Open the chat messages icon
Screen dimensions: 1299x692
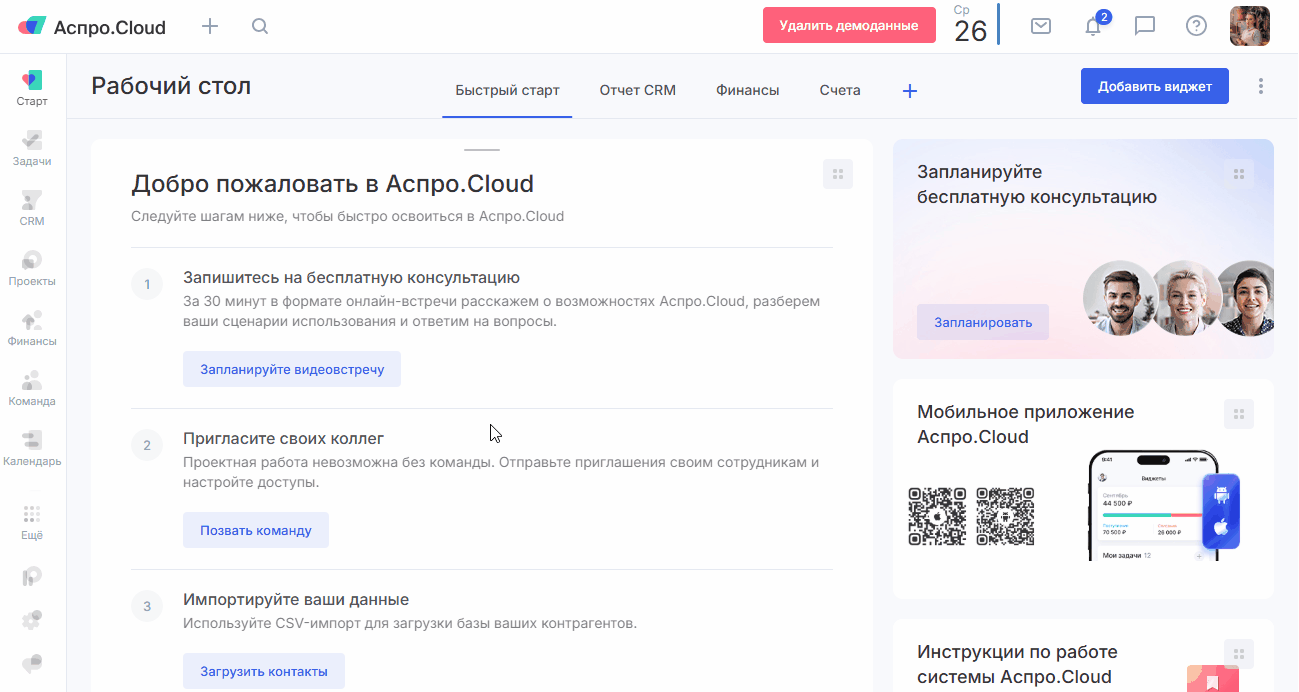point(1145,27)
